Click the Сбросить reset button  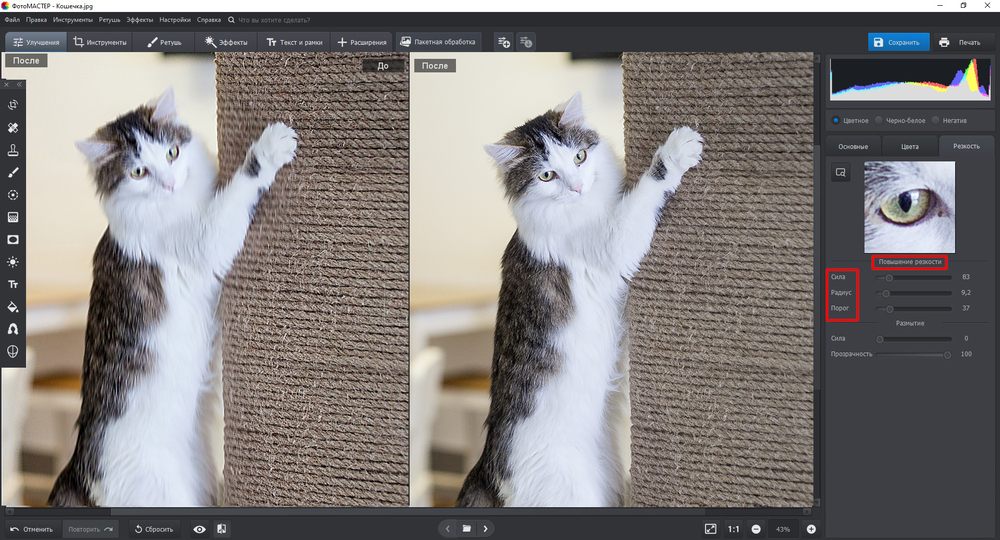coord(154,529)
